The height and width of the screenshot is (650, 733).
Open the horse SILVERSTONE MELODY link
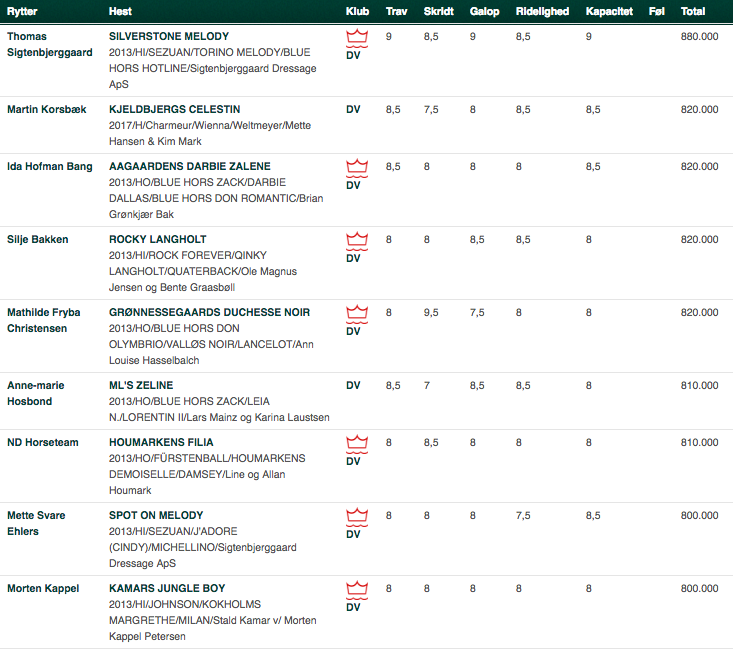pyautogui.click(x=169, y=36)
